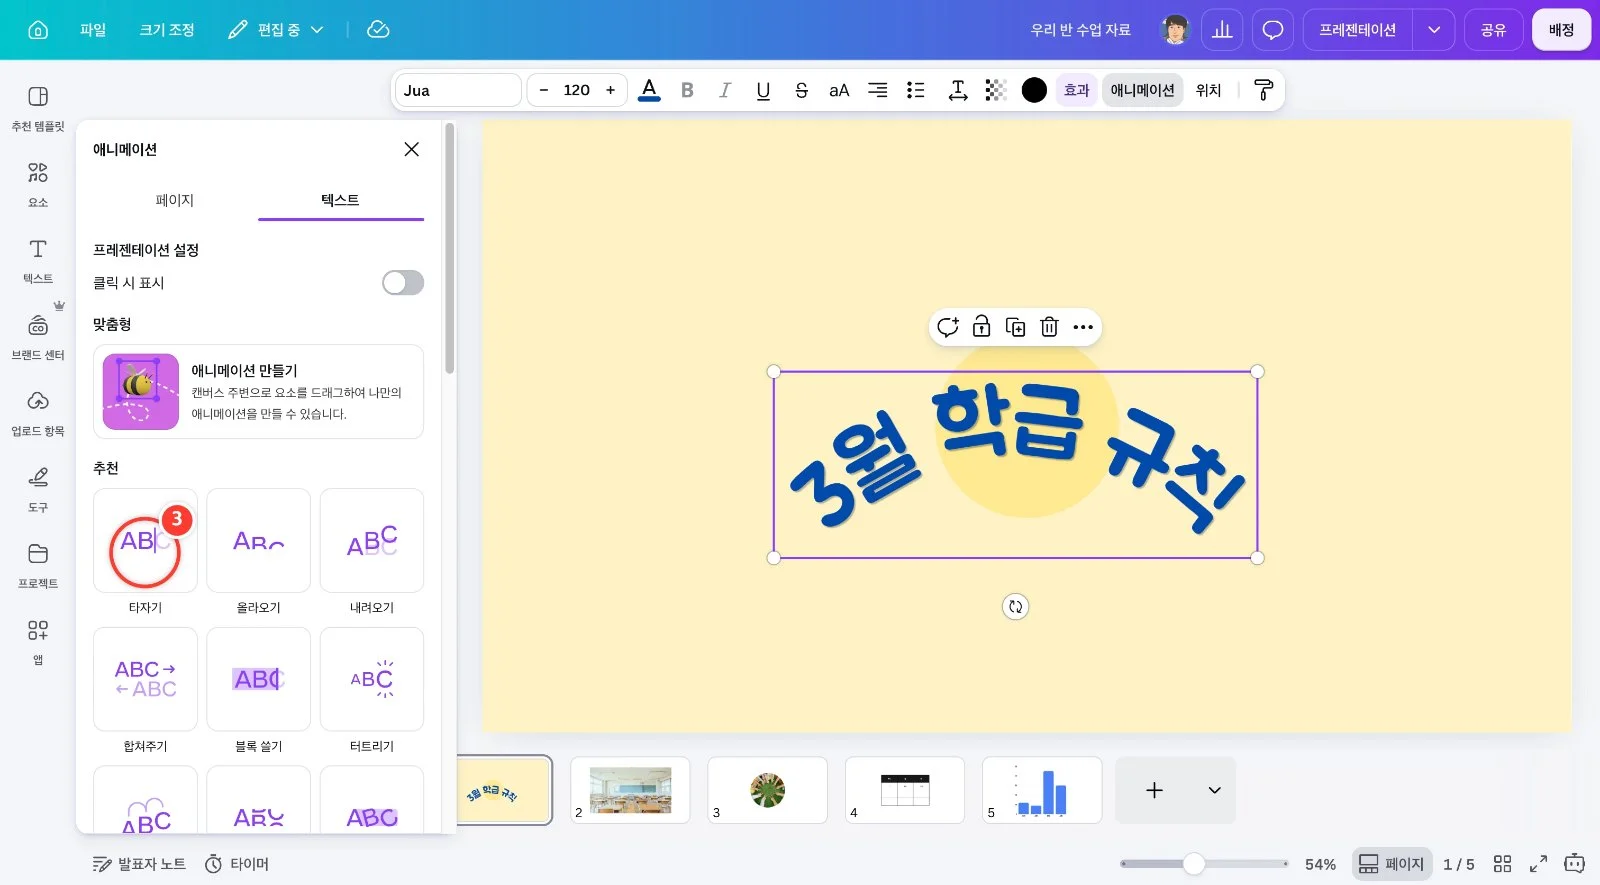1600x885 pixels.
Task: Open the 업로드 항목 panel
Action: click(38, 414)
